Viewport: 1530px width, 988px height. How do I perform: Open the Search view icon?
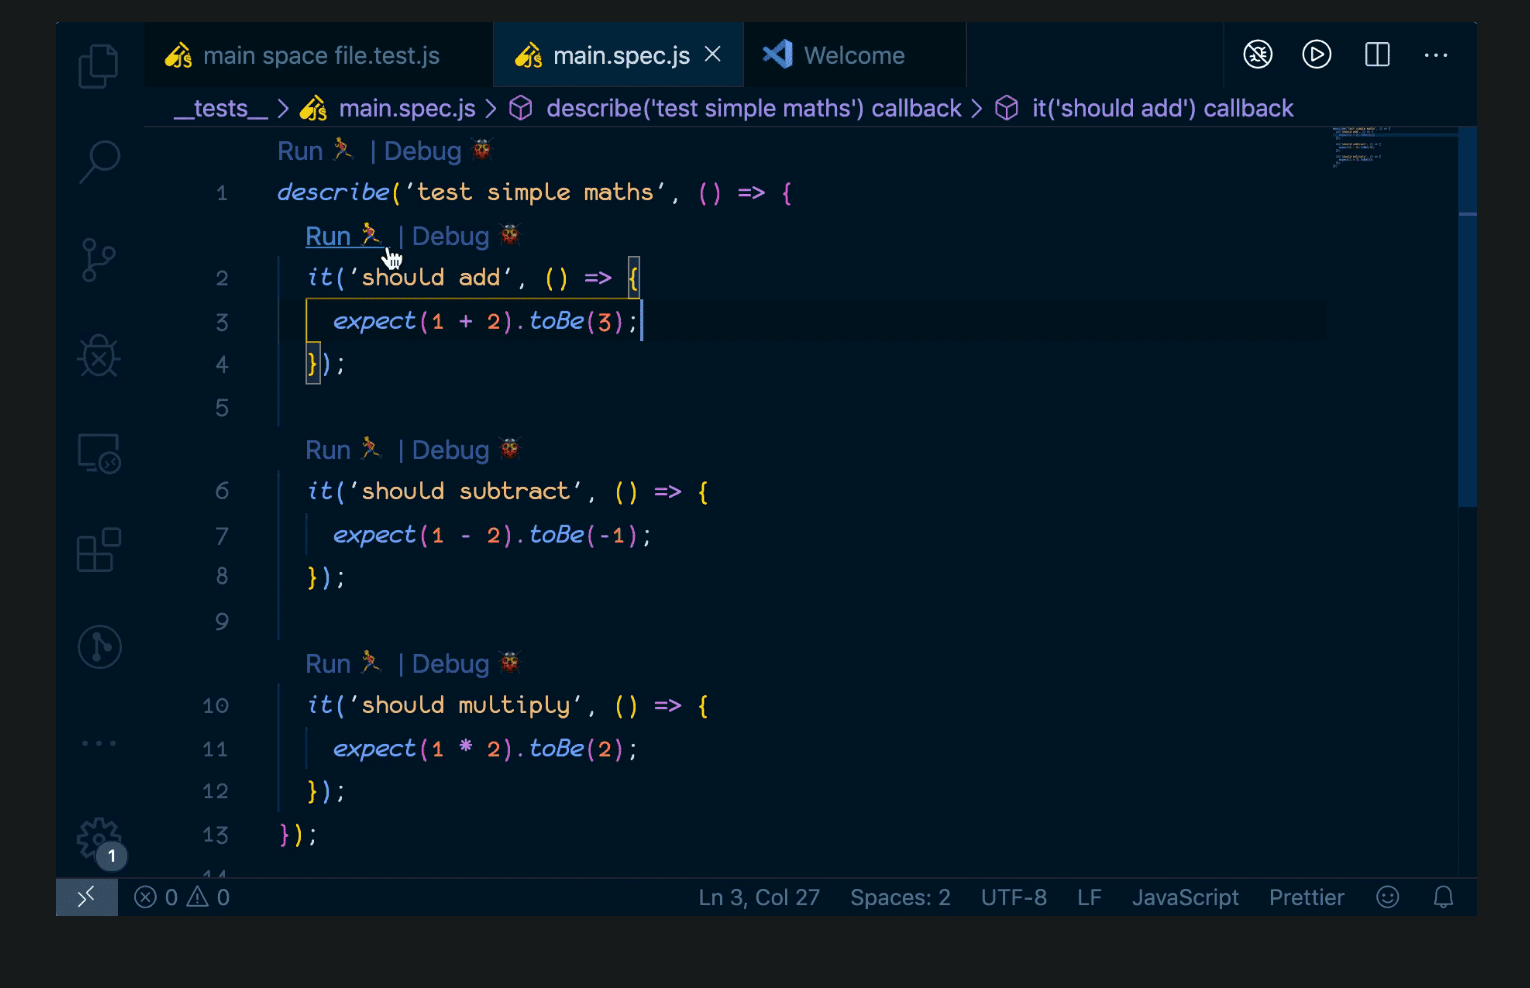coord(98,160)
